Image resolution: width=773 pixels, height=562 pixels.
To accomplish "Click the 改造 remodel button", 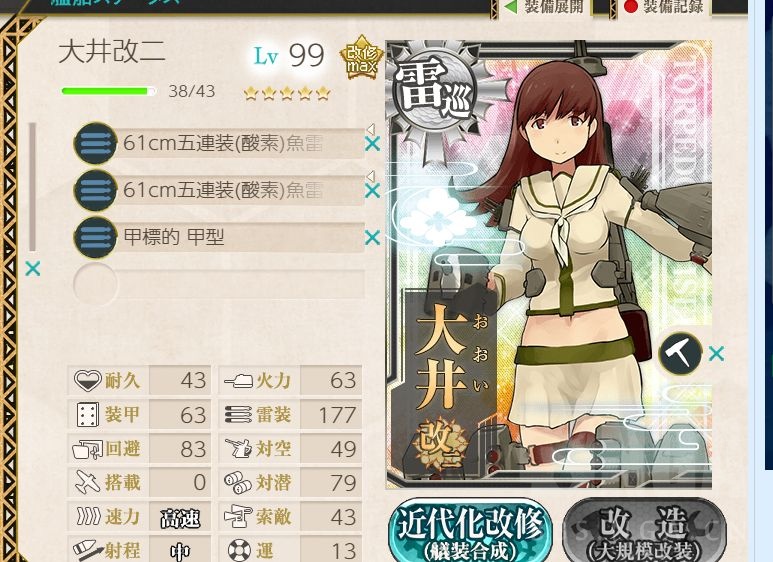I will (x=644, y=531).
